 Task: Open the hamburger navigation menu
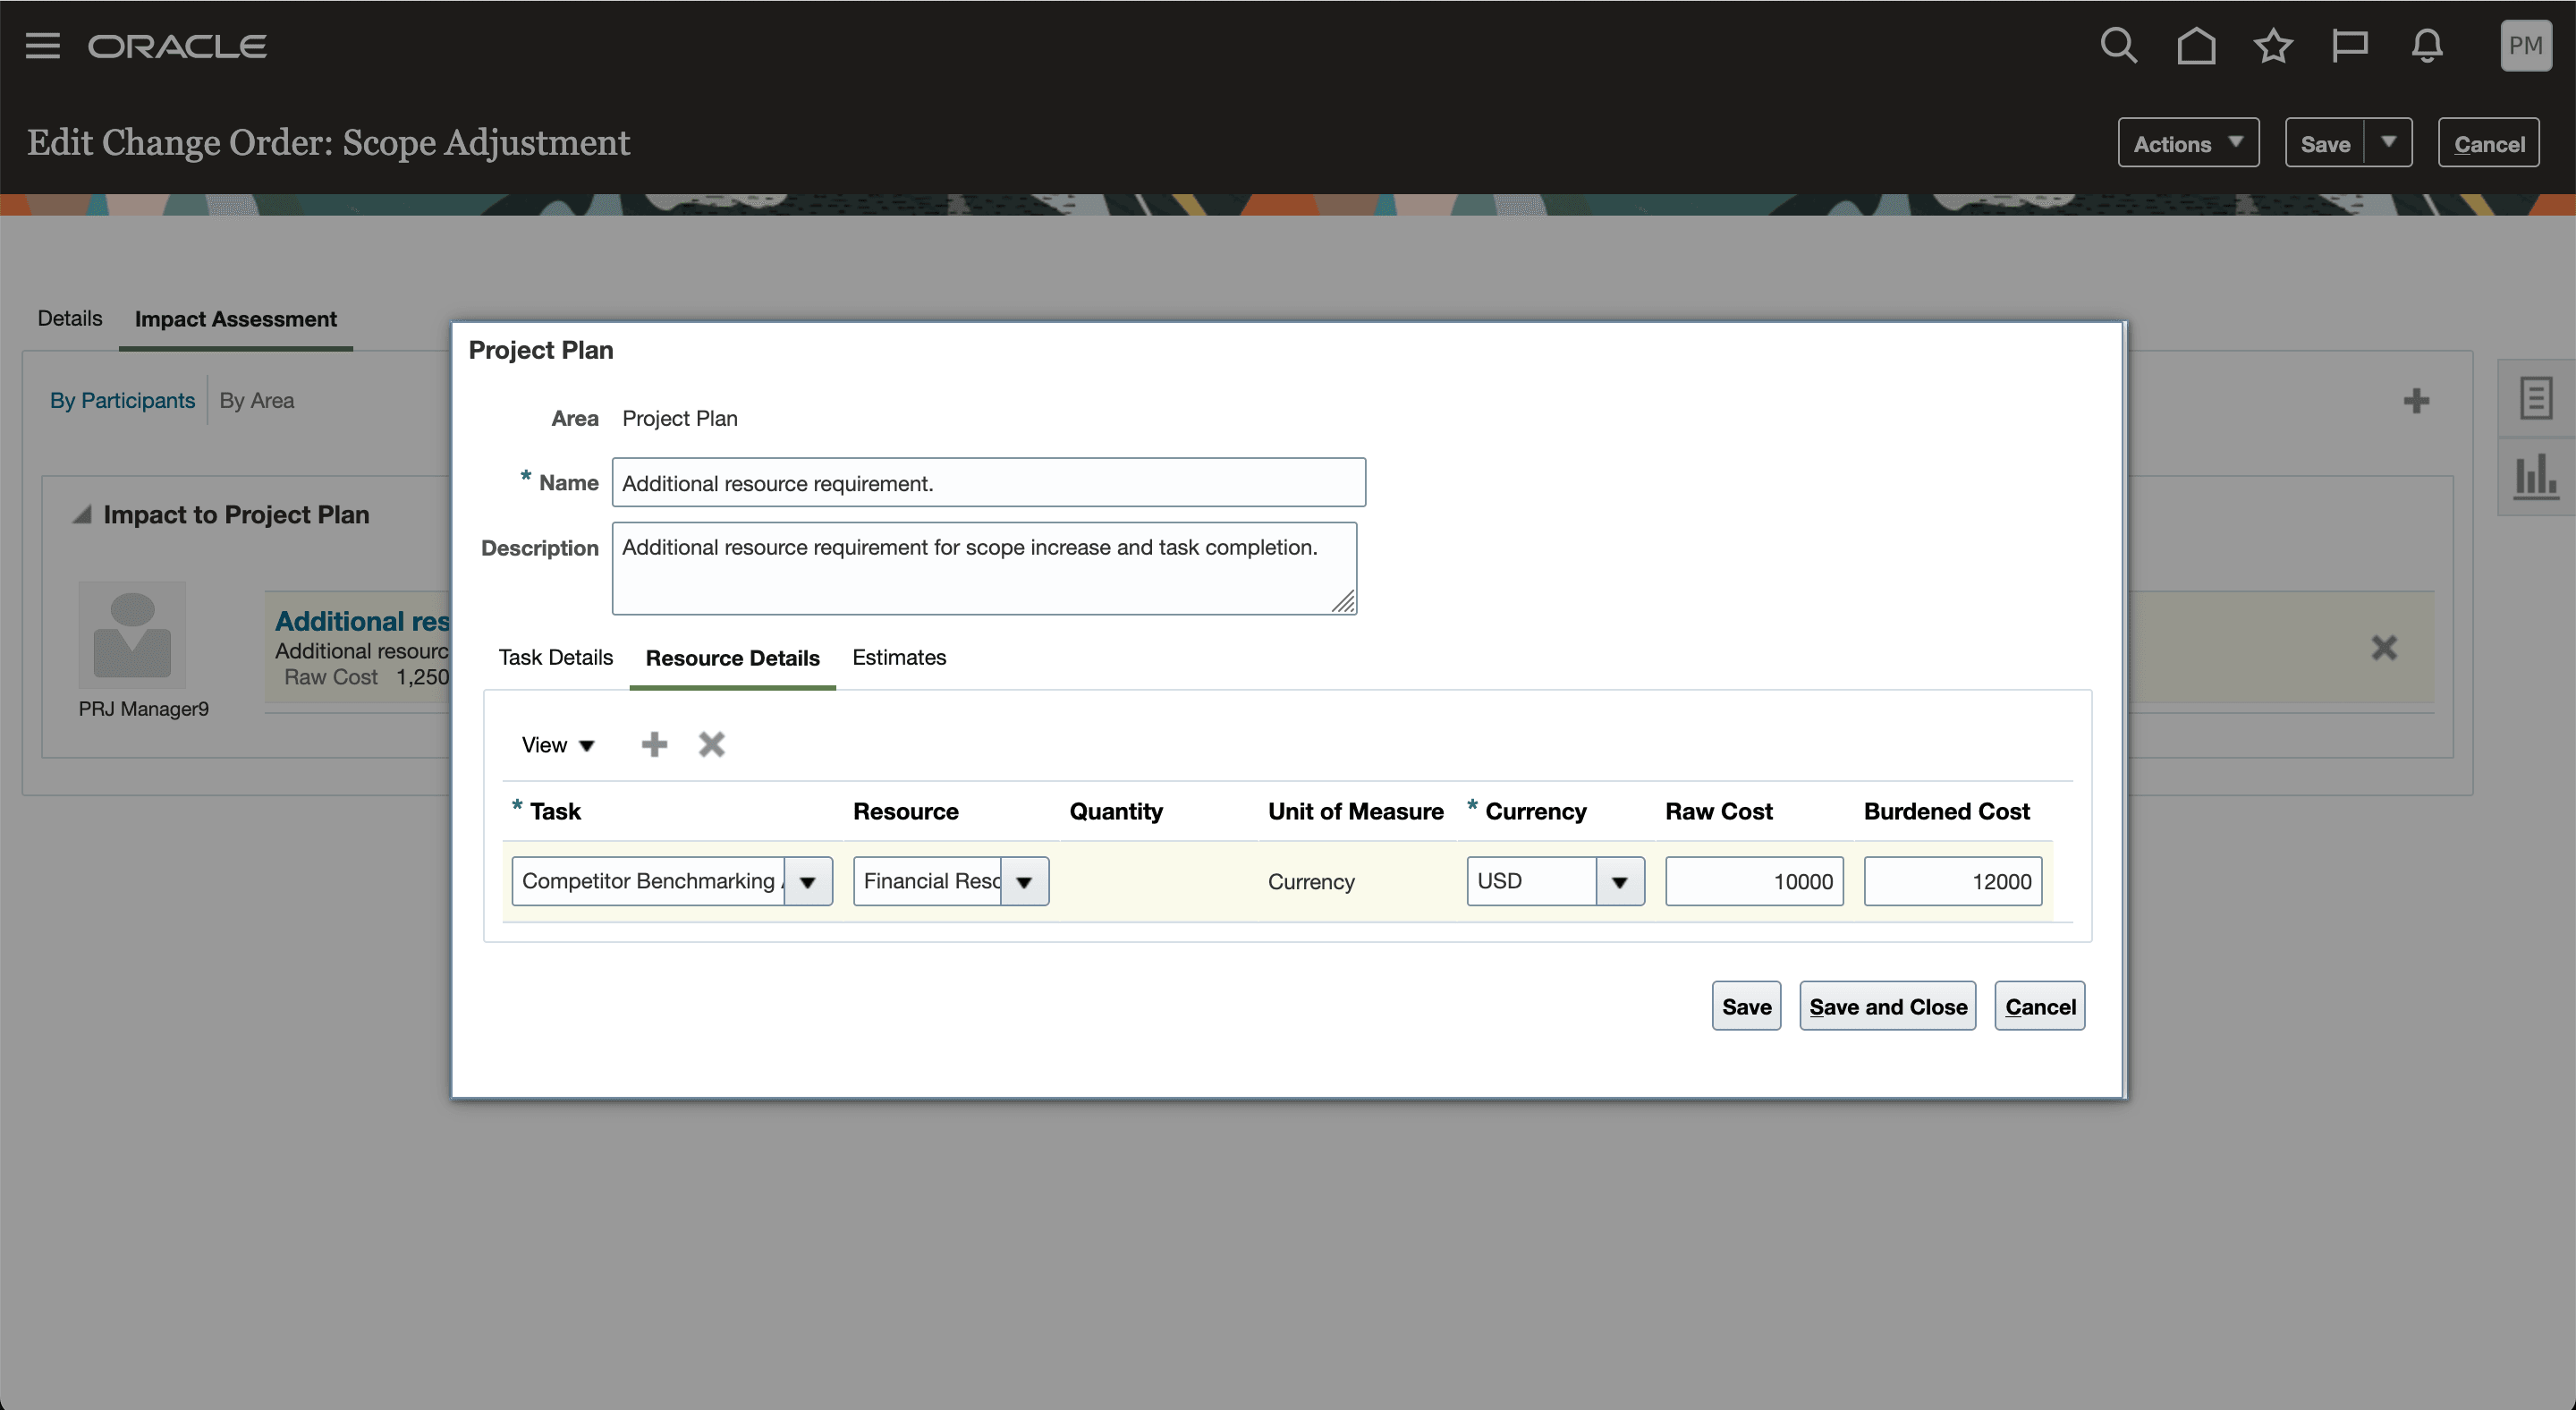click(42, 46)
